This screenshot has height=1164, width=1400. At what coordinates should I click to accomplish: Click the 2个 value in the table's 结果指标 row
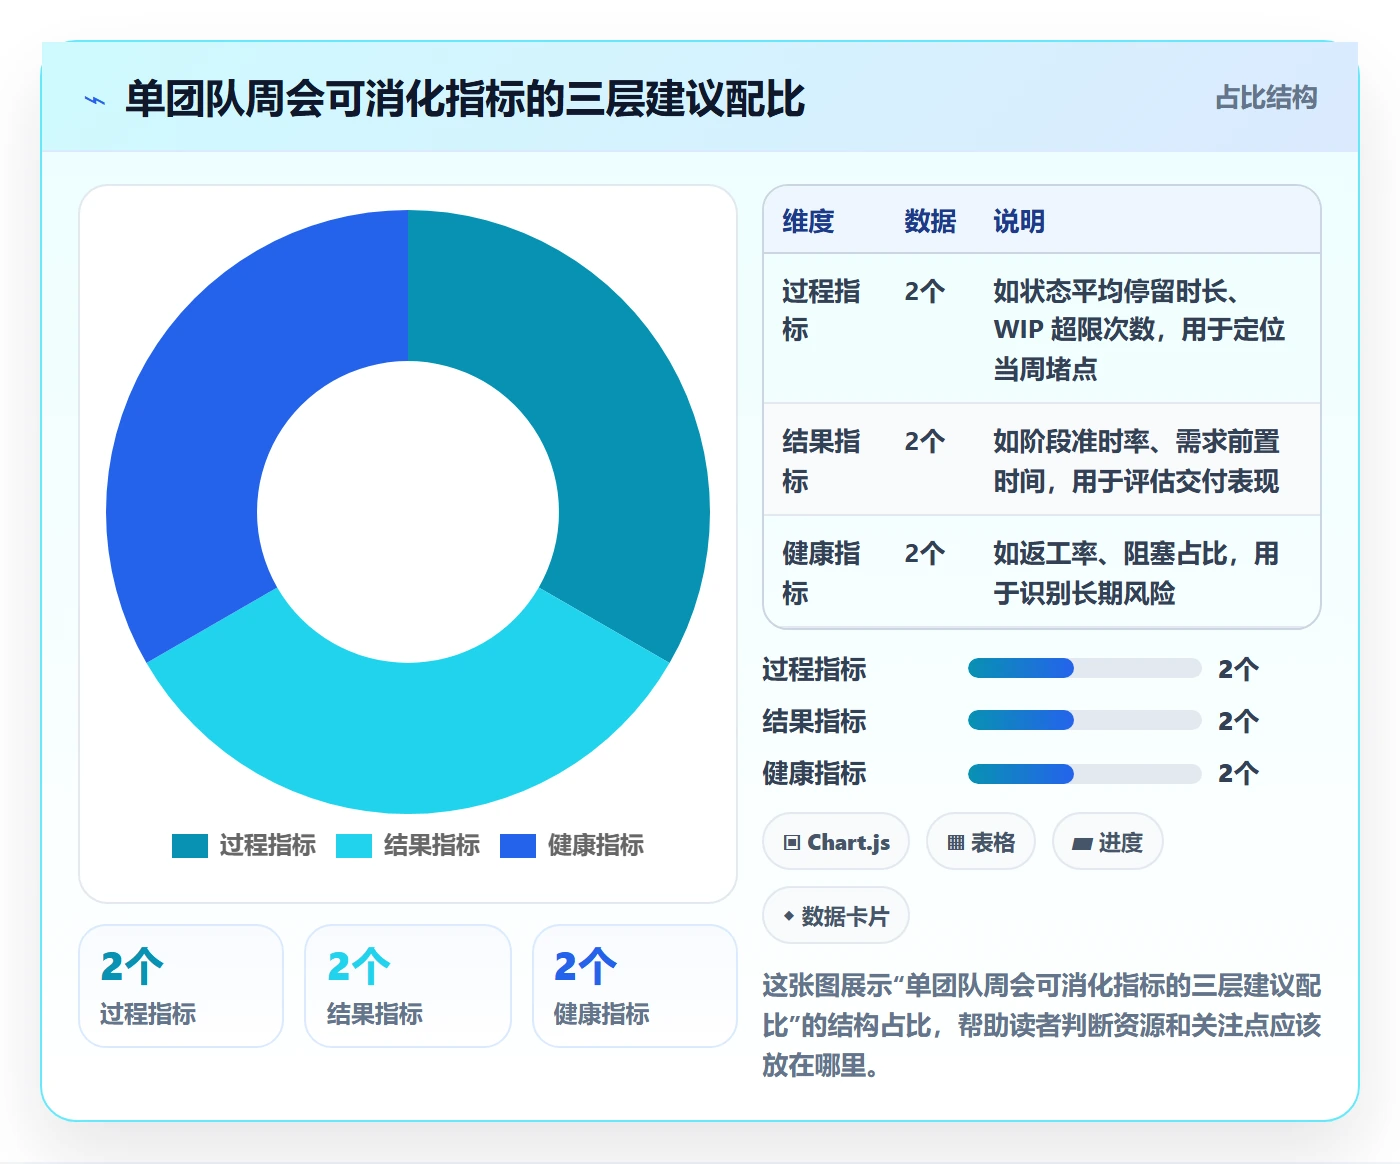point(925,441)
